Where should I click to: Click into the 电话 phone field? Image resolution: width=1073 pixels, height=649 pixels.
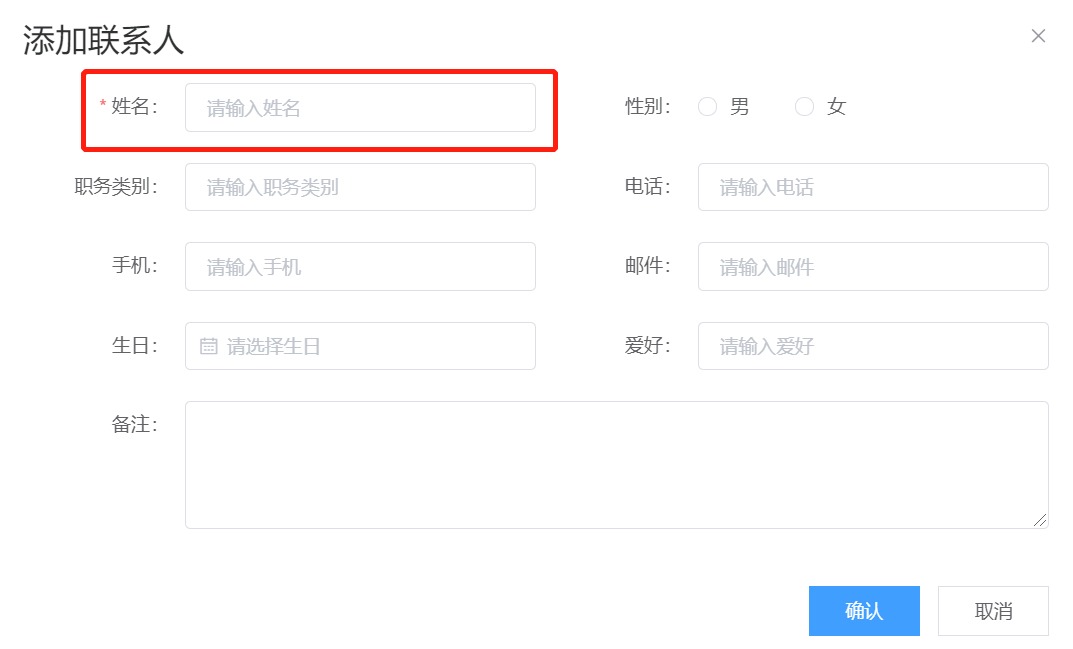click(x=872, y=187)
